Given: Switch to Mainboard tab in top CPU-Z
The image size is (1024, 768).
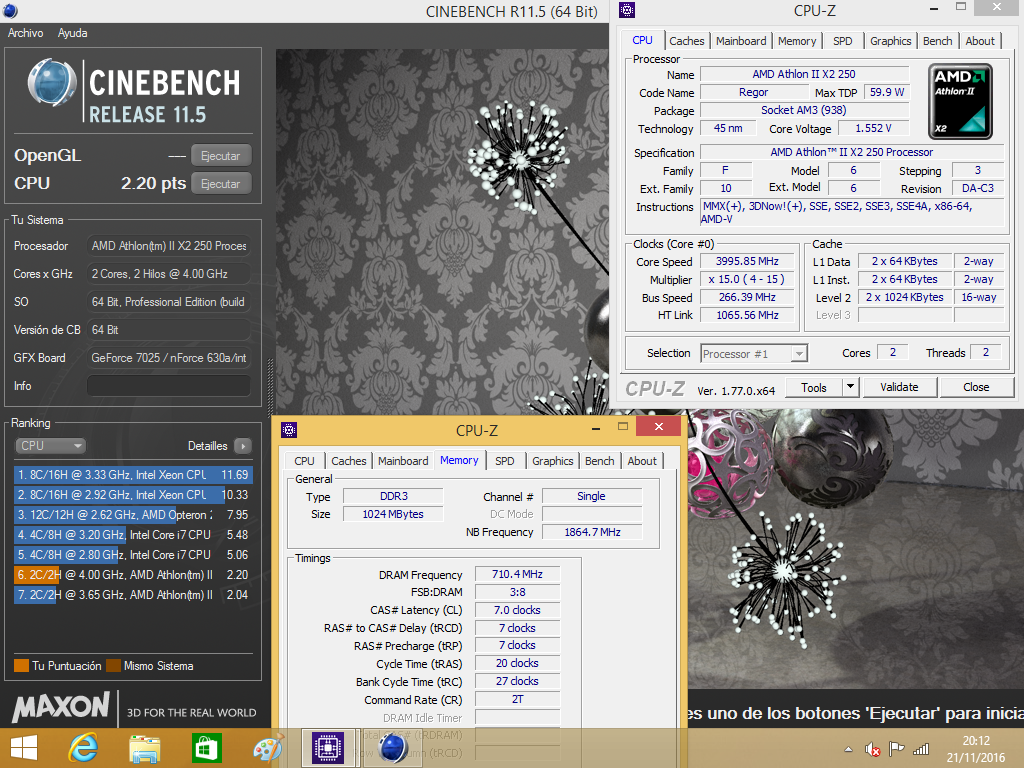Looking at the screenshot, I should pyautogui.click(x=741, y=40).
